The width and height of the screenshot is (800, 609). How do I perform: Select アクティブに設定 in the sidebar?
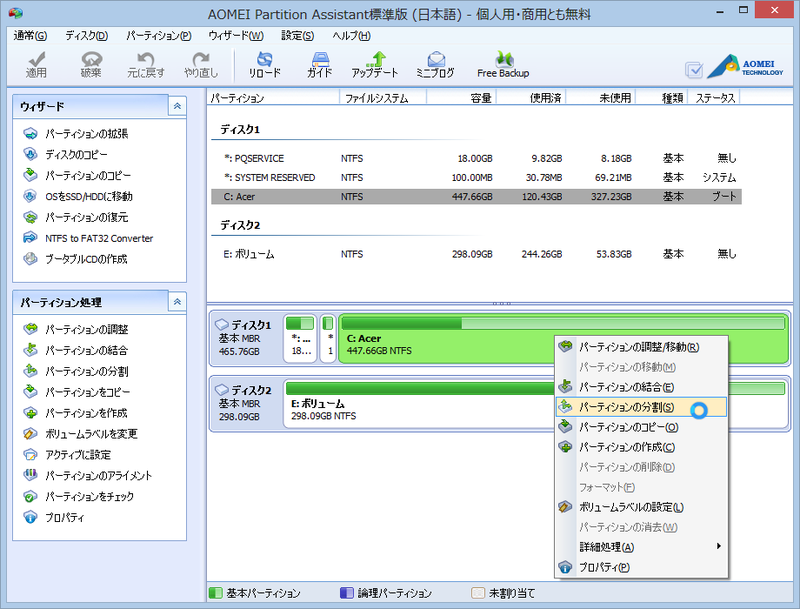(67, 455)
